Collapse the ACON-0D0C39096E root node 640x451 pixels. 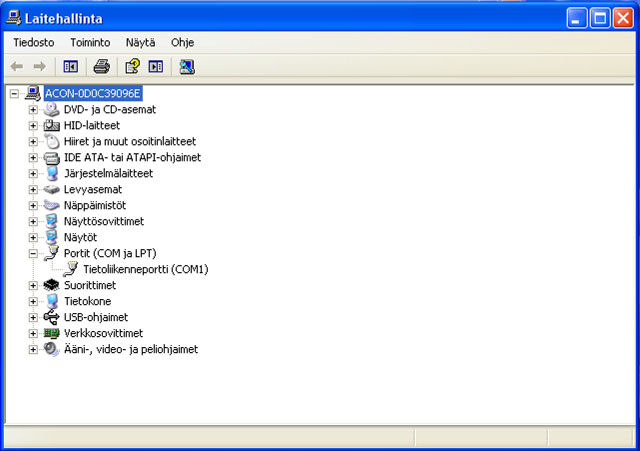tap(14, 94)
